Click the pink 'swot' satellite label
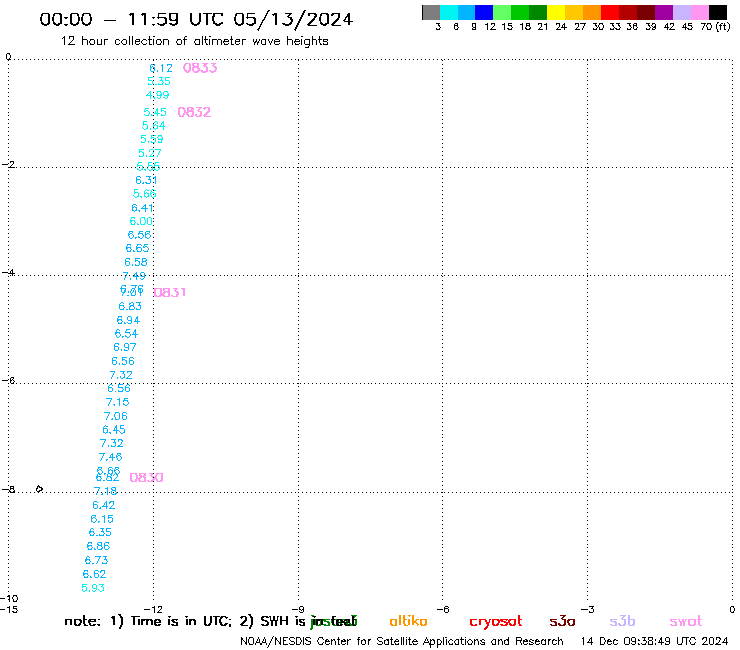Image resolution: width=740 pixels, height=650 pixels. 686,622
